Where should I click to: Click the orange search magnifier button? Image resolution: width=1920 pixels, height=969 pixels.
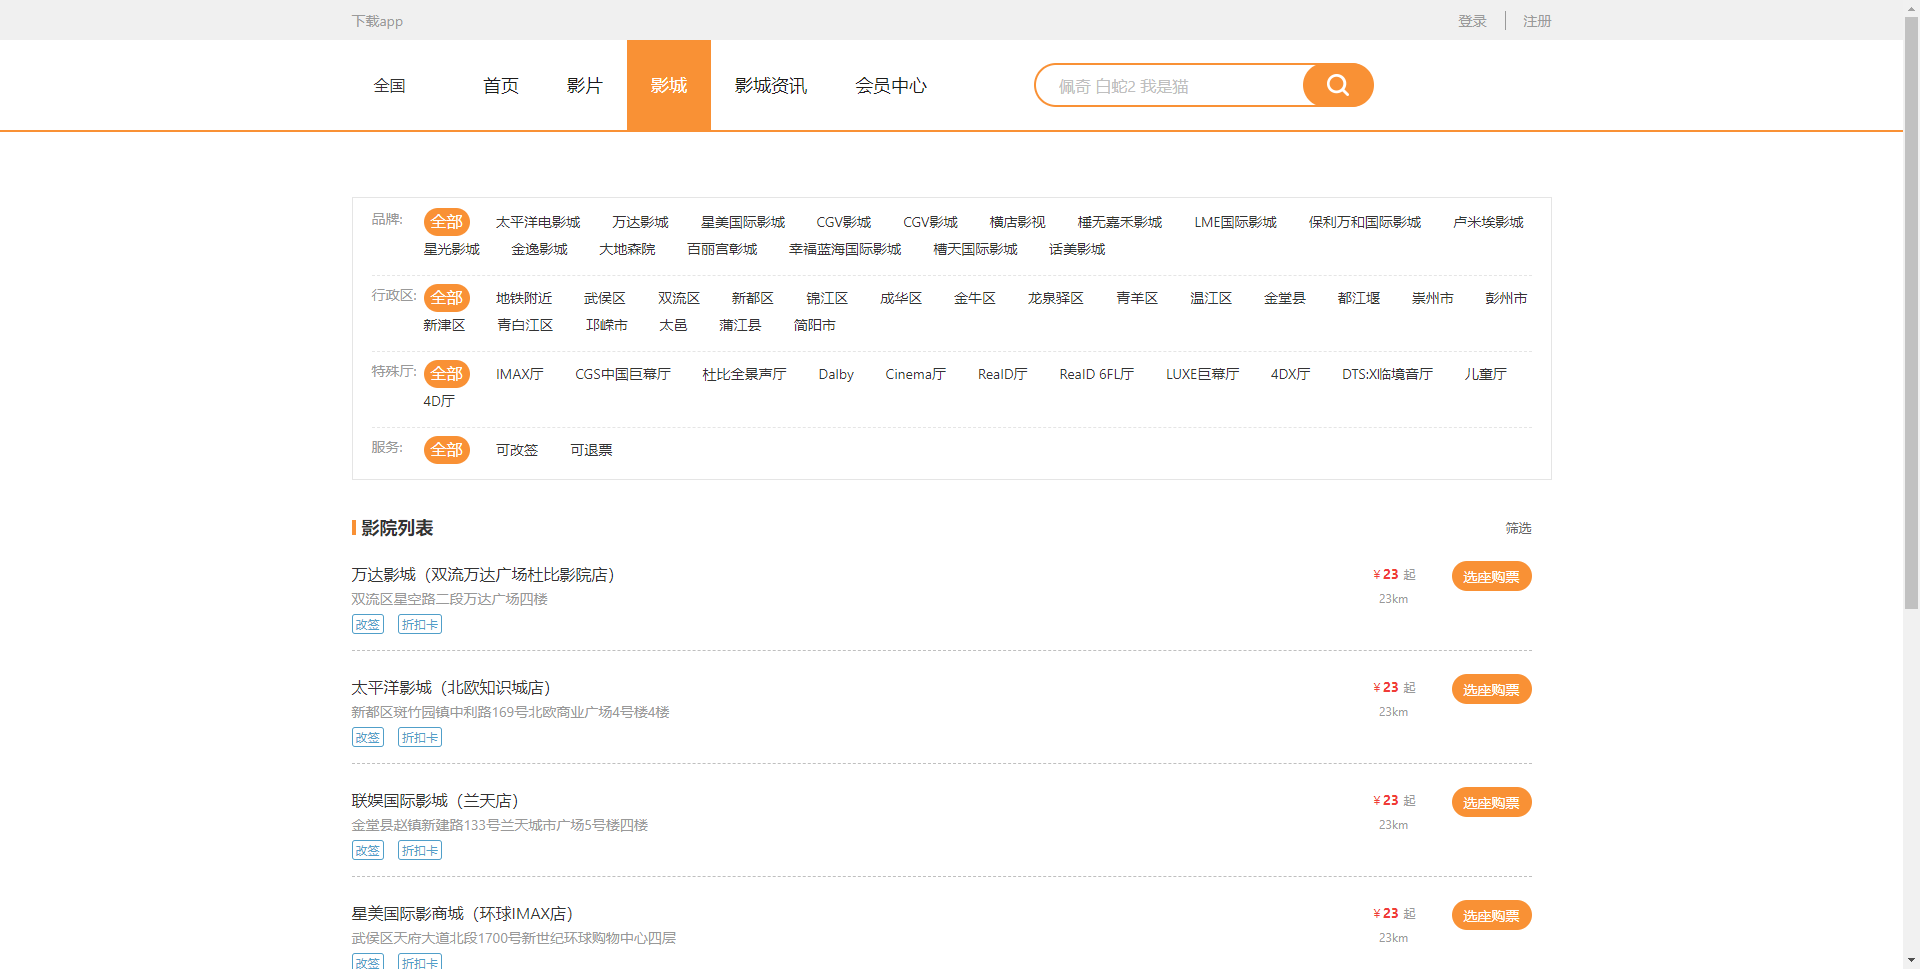pos(1337,85)
